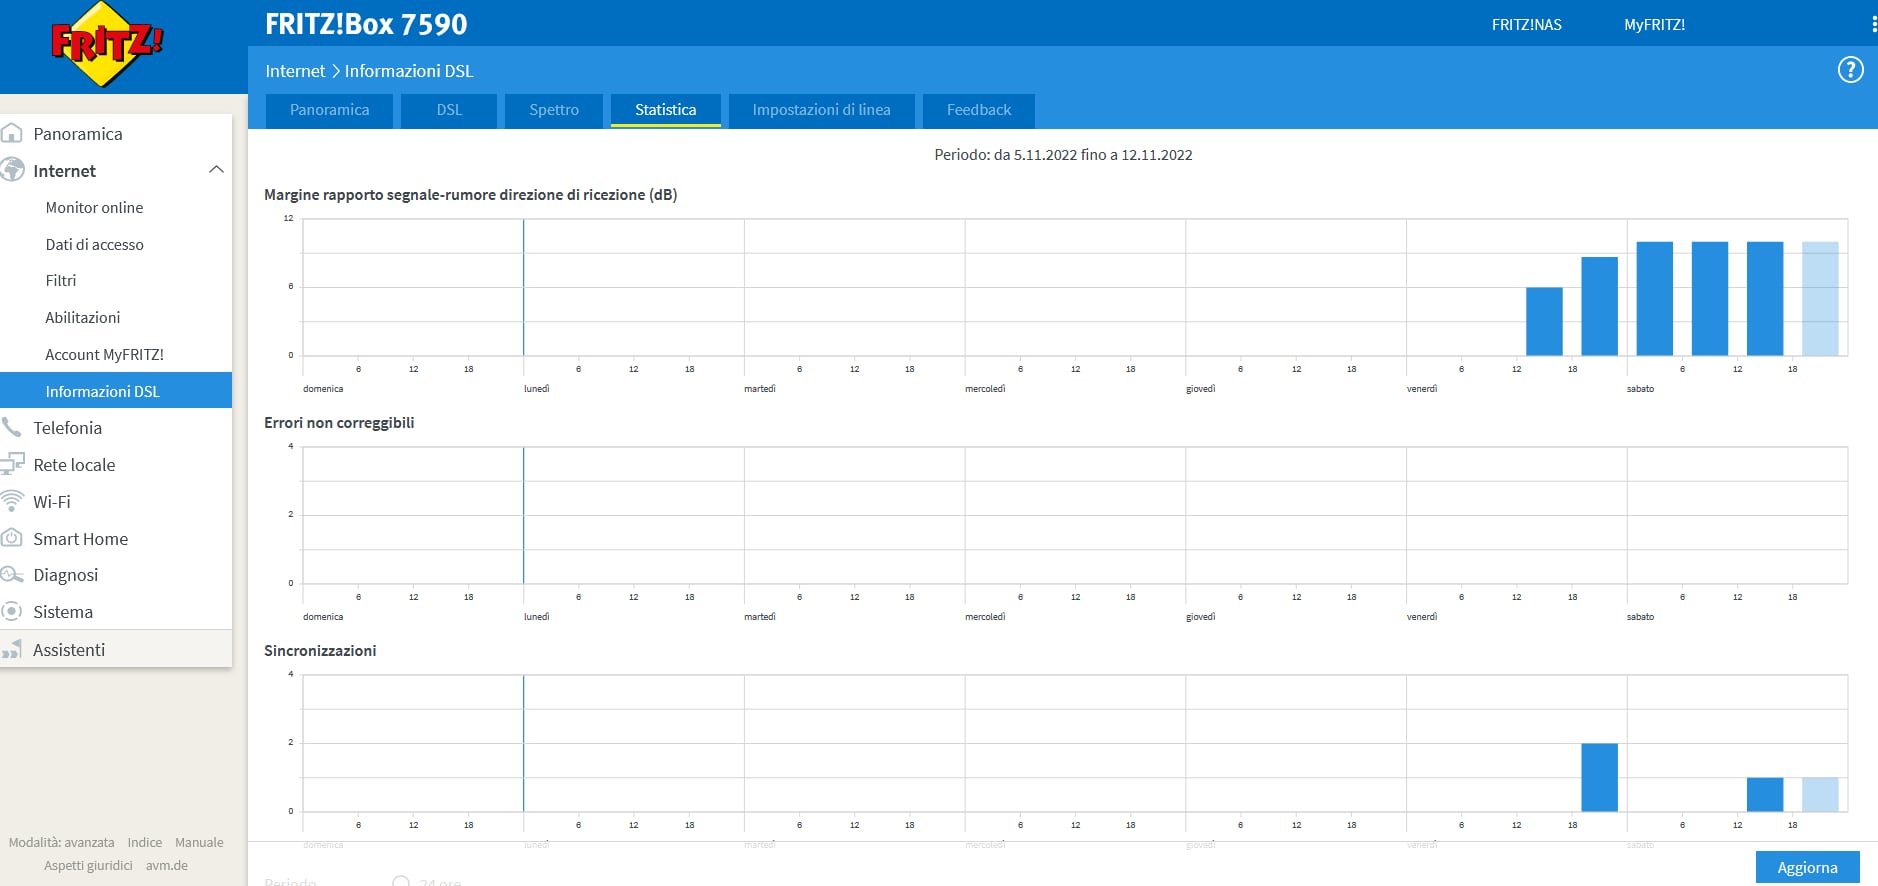Click the tallest bar in Sincronizzazioni chart

pos(1599,778)
